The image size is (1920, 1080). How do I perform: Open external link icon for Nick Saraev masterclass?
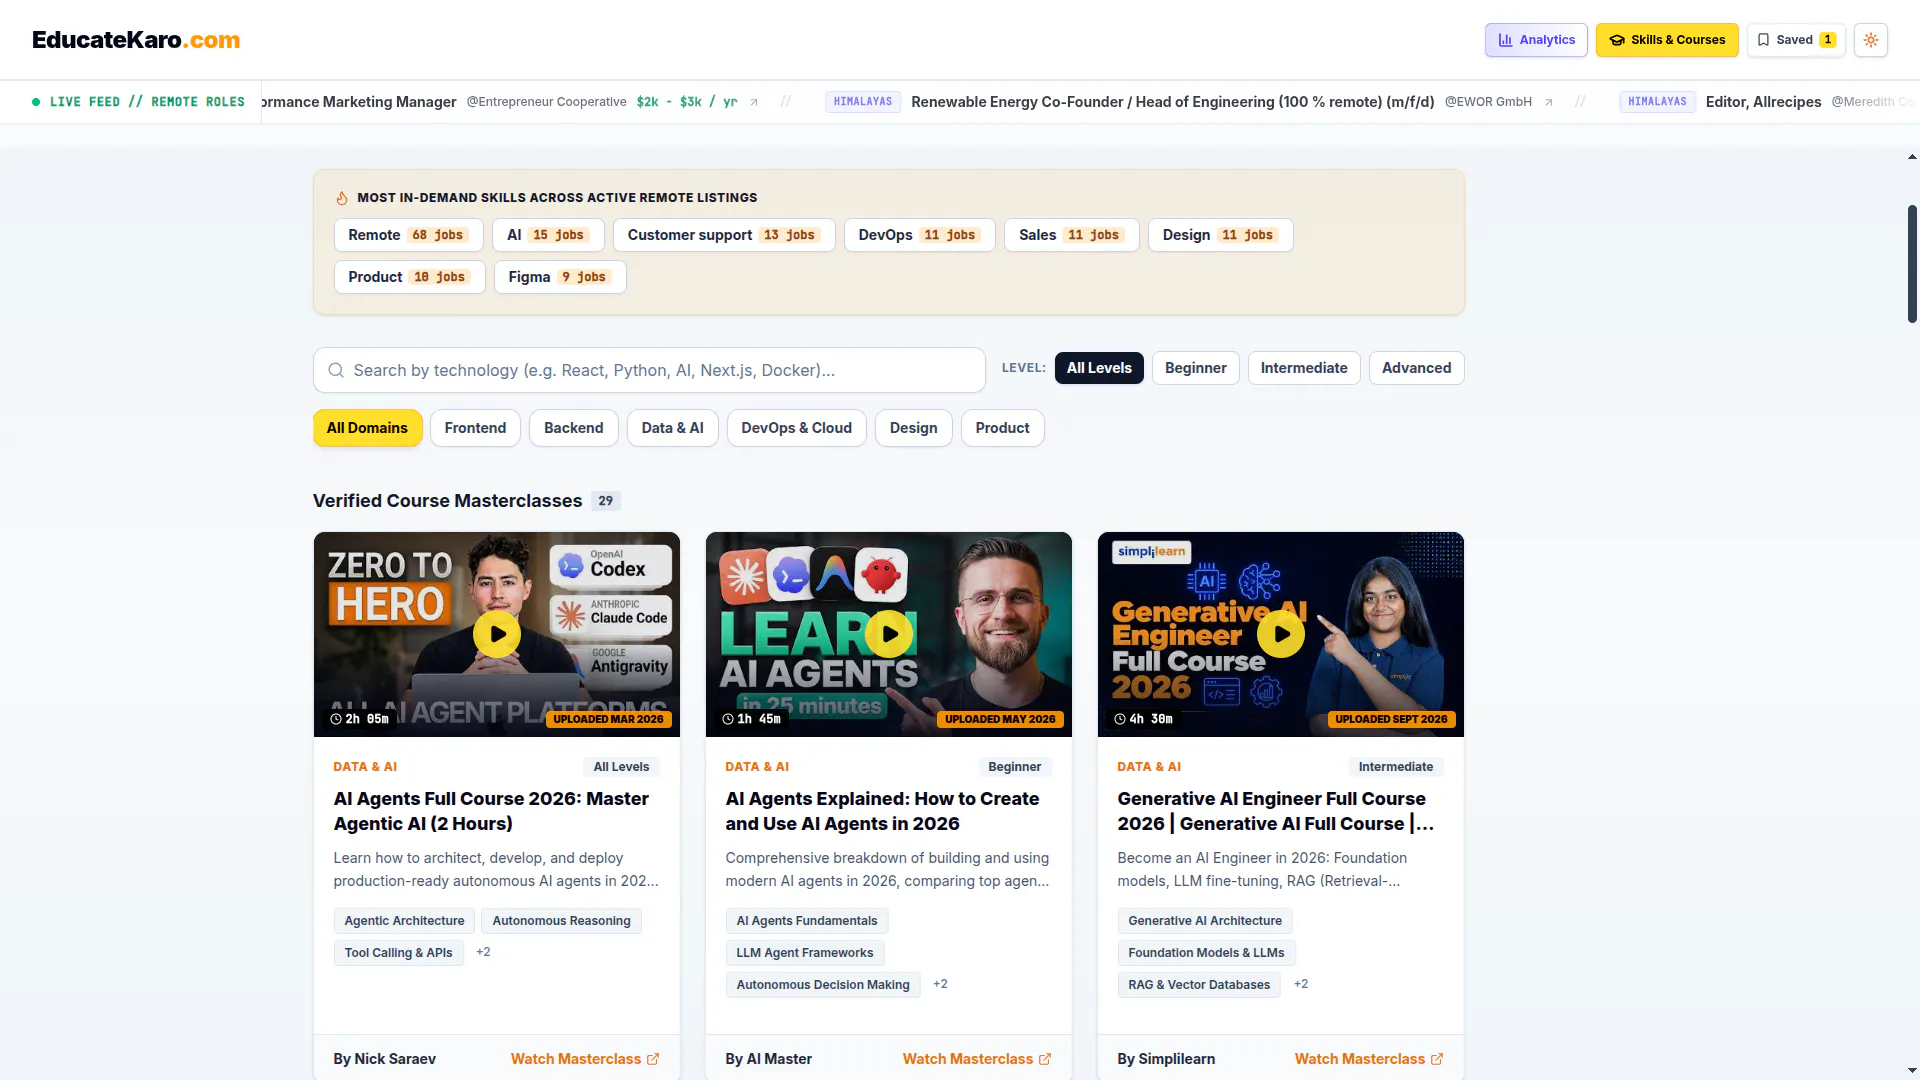[653, 1059]
